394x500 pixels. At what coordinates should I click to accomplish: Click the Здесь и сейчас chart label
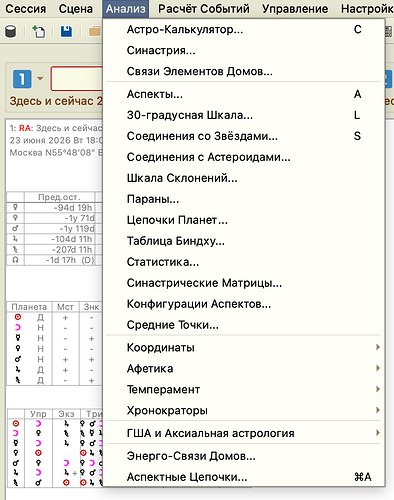click(56, 101)
